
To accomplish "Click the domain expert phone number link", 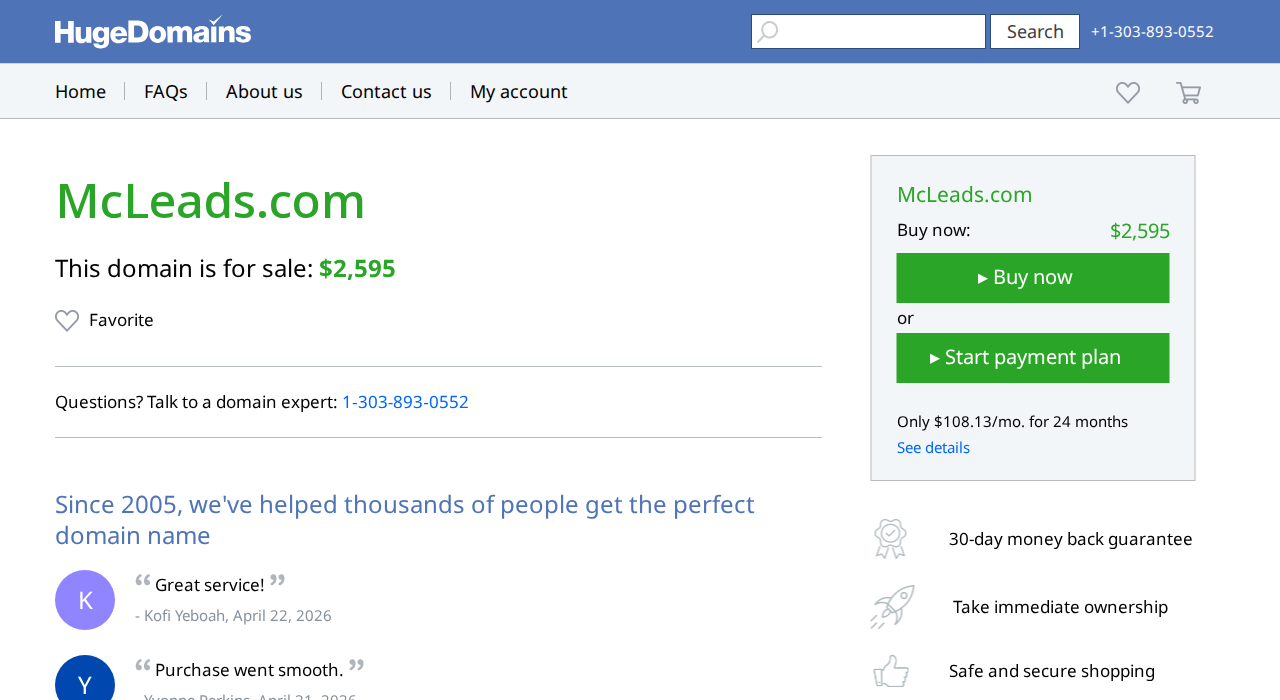I will pos(405,402).
